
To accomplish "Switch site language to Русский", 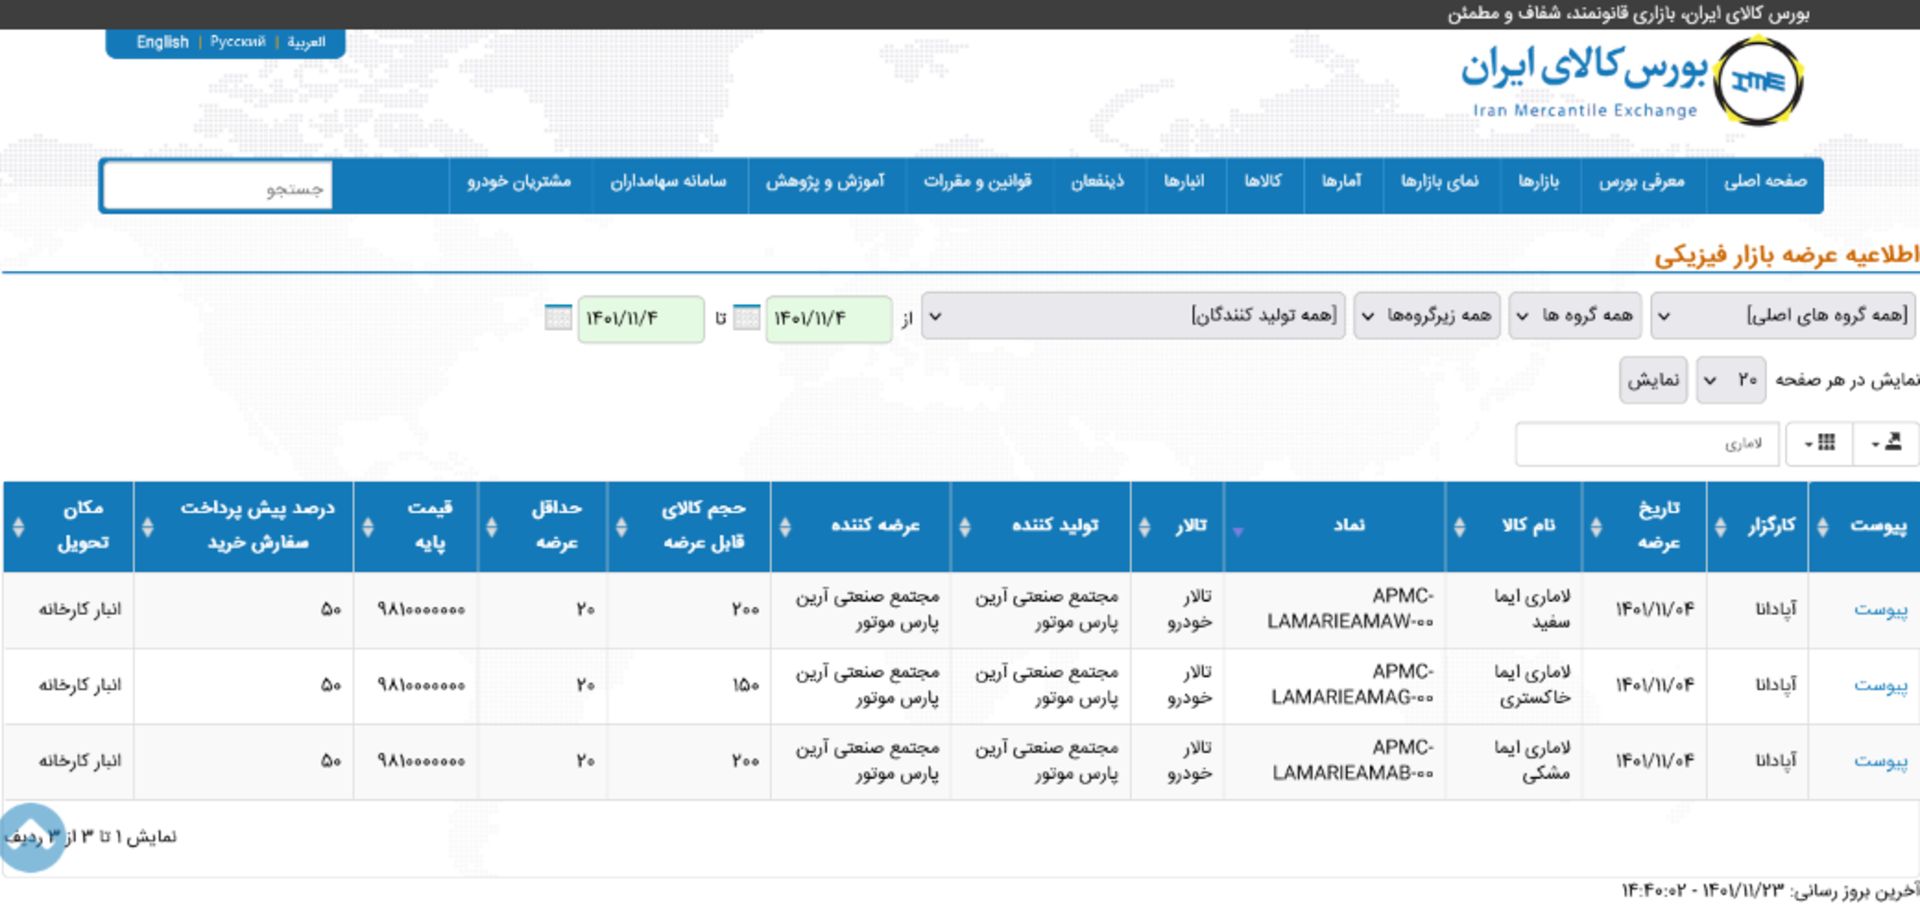I will [238, 42].
